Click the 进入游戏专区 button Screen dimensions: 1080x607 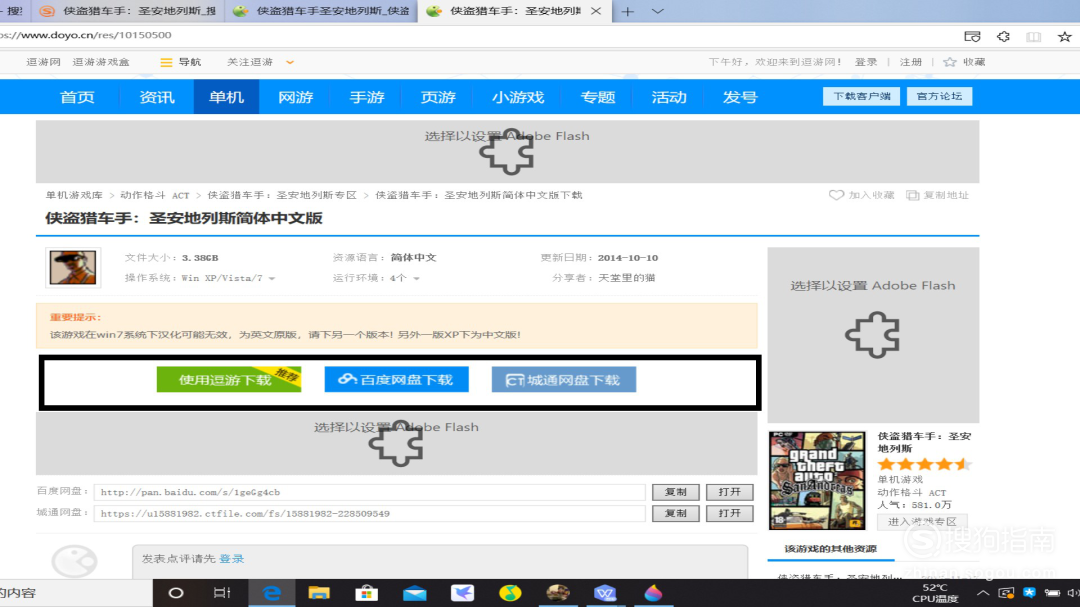coord(922,522)
